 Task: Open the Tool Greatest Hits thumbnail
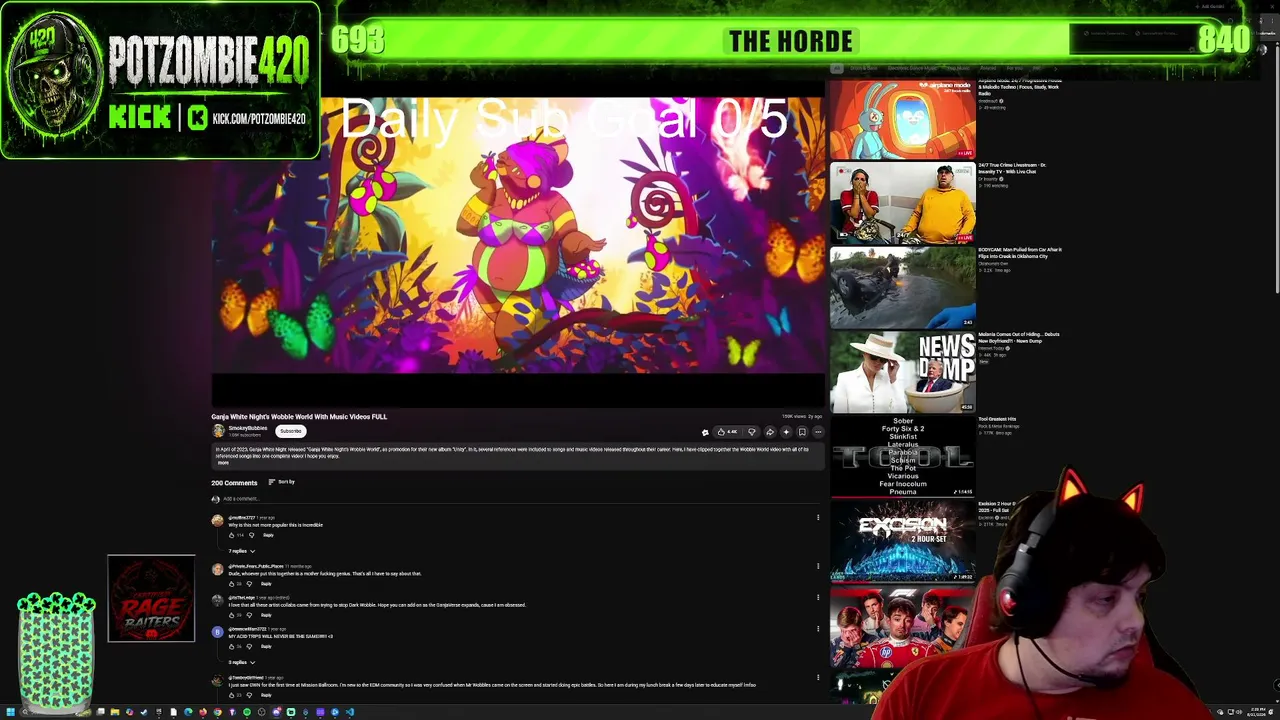coord(902,456)
